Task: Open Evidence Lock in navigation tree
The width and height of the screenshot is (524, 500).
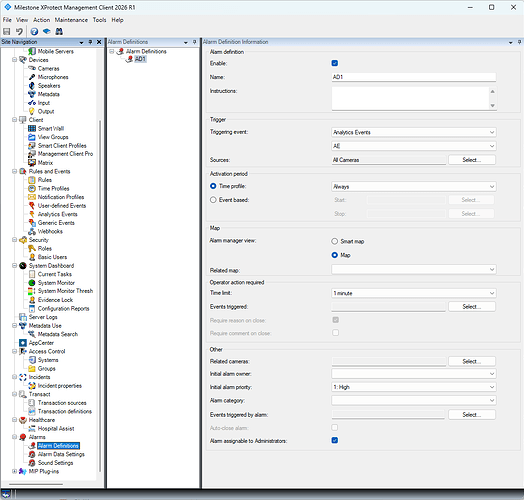Action: pyautogui.click(x=55, y=300)
